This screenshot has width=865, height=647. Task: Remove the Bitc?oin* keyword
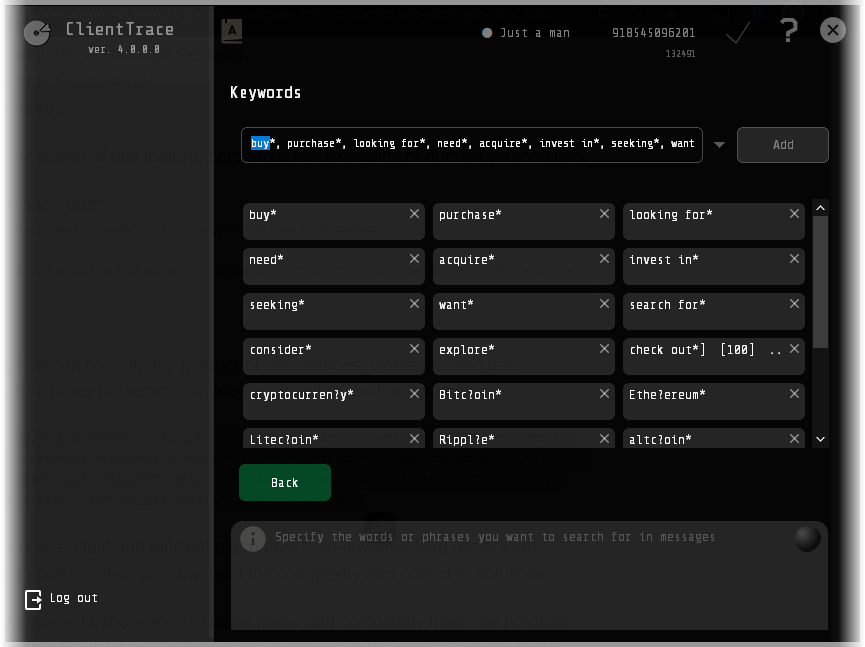point(605,394)
